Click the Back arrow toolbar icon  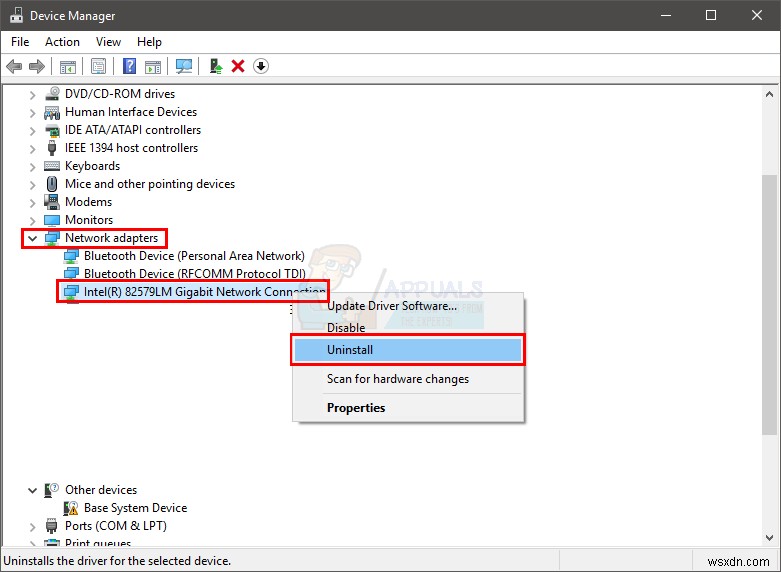point(14,66)
